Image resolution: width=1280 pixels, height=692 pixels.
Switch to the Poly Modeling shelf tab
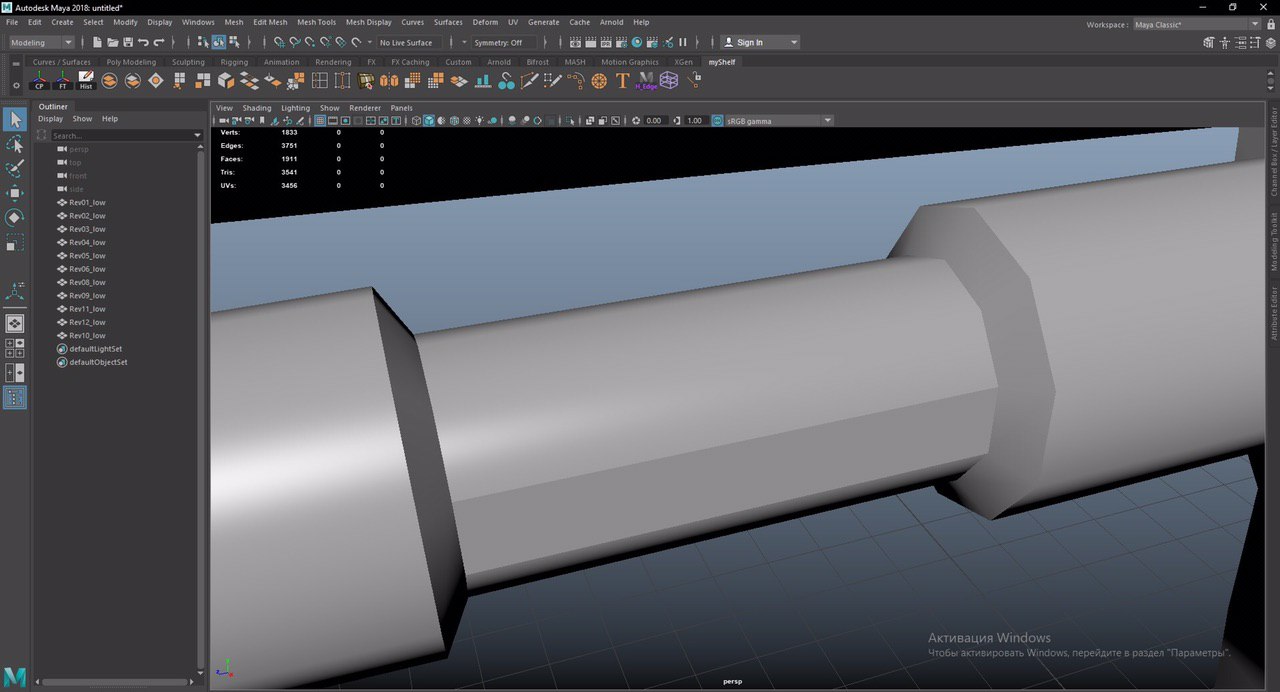131,62
